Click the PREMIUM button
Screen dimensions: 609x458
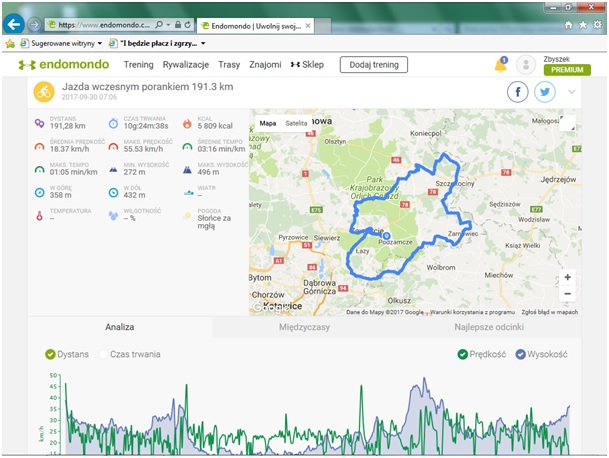tap(567, 70)
